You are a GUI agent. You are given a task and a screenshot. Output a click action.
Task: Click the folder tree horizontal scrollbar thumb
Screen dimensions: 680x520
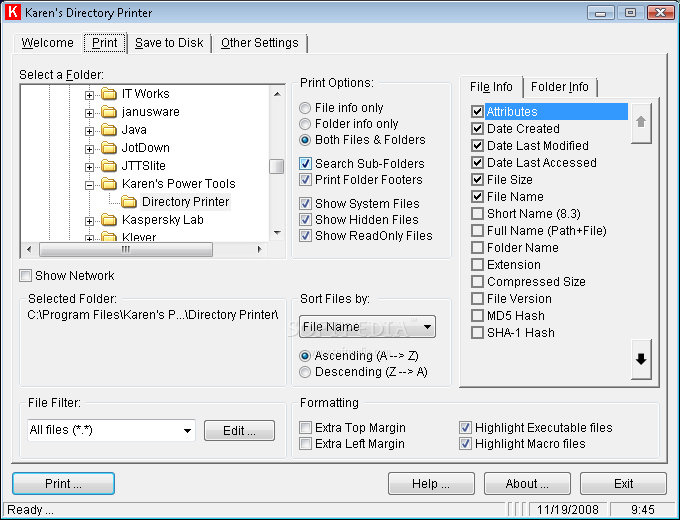point(126,249)
